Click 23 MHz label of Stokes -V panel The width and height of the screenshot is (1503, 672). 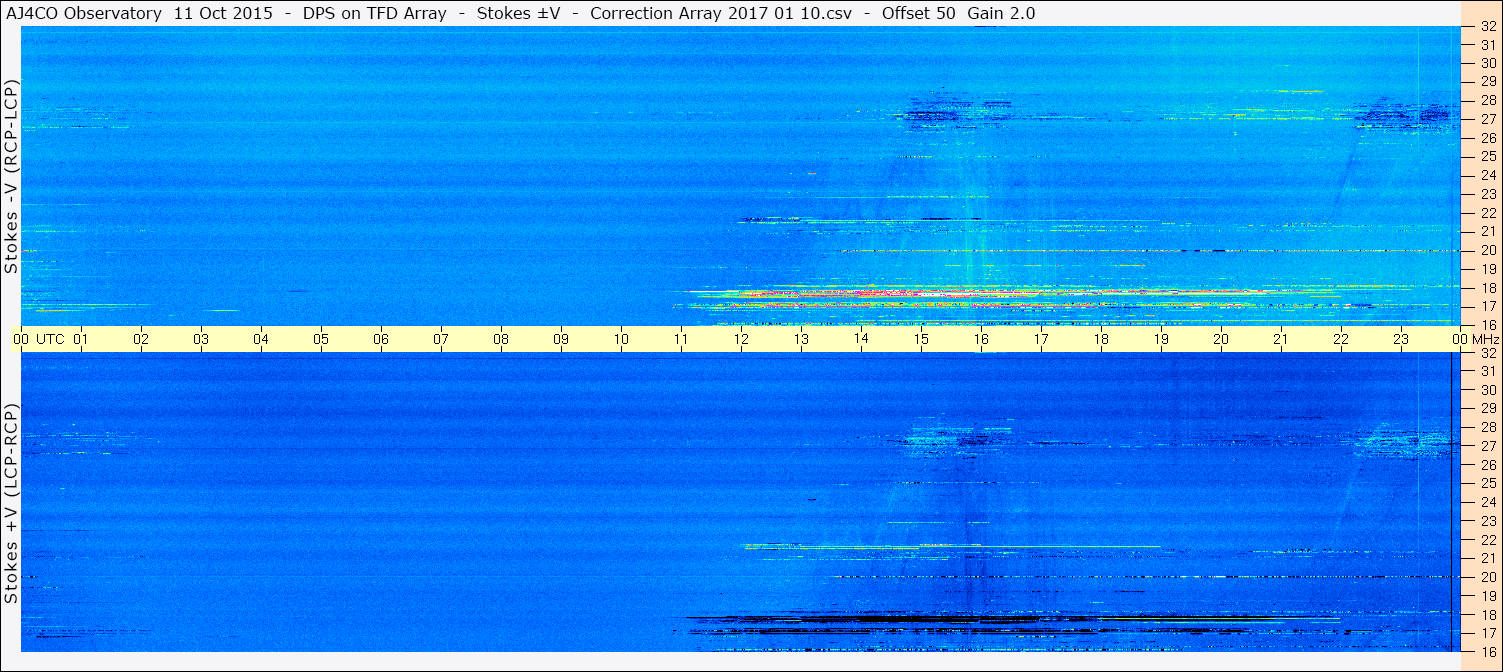1488,194
